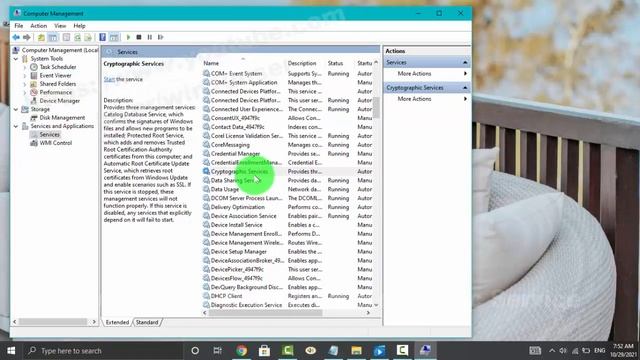This screenshot has height=360, width=640.
Task: Click the console tree horizontal scroll right arrow
Action: click(x=94, y=322)
